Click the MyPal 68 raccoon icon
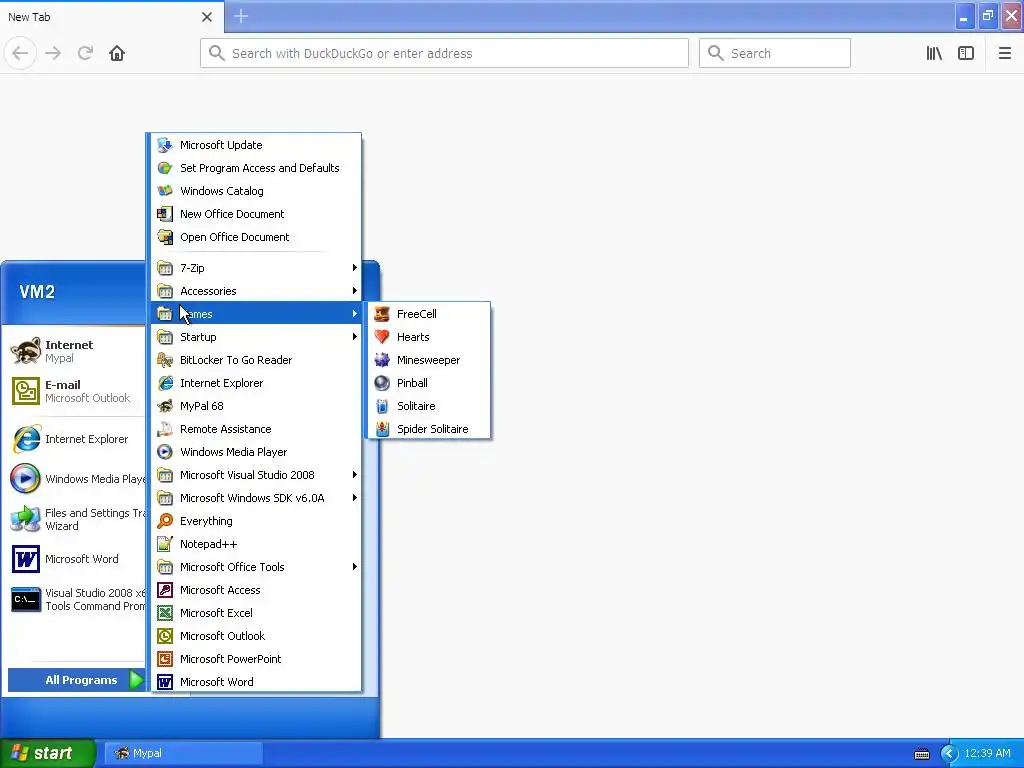The image size is (1024, 768). 165,406
